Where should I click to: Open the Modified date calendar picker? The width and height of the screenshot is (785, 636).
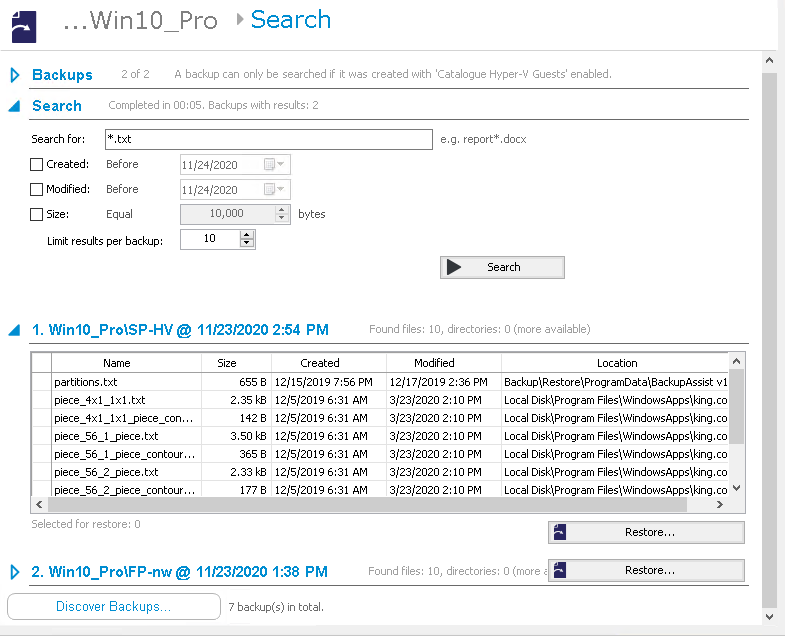[274, 189]
